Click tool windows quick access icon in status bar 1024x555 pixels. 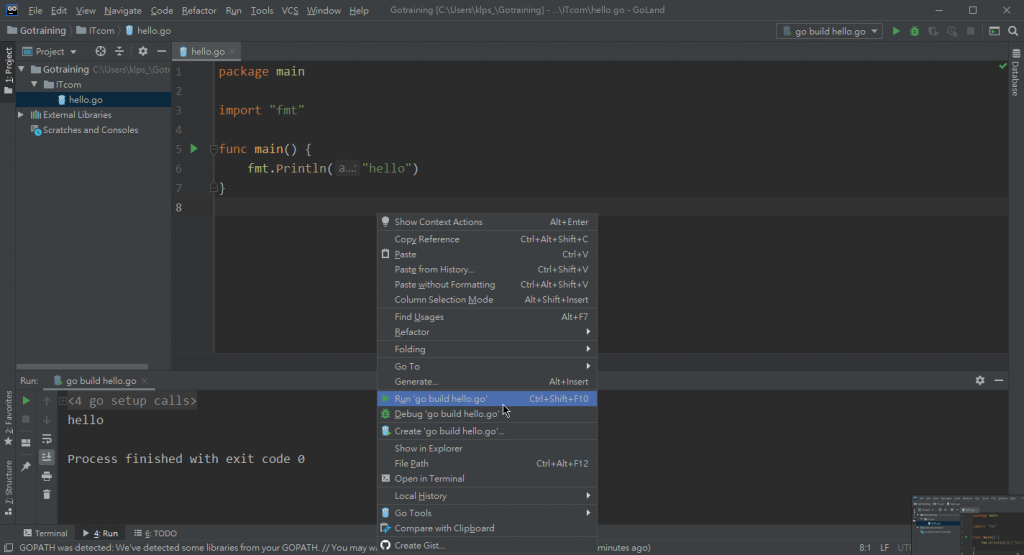pyautogui.click(x=8, y=548)
